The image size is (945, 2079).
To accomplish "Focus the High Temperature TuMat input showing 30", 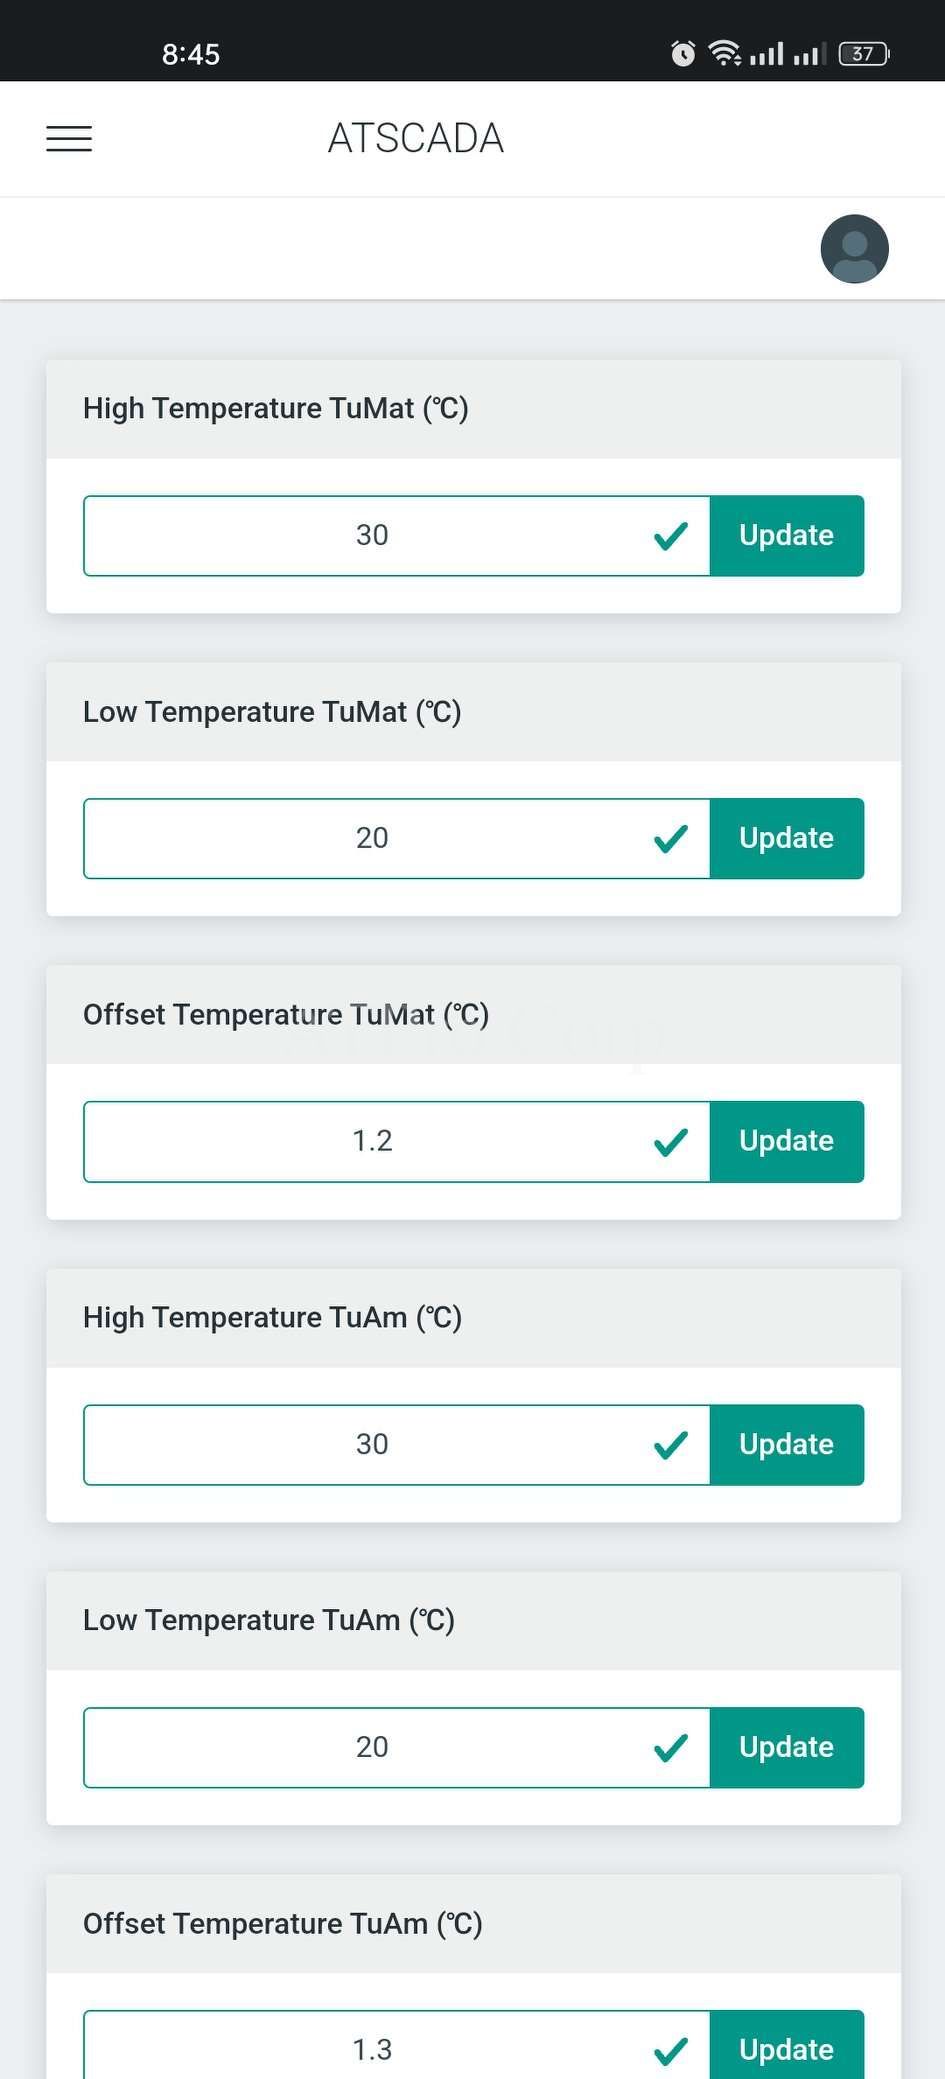I will pos(372,536).
